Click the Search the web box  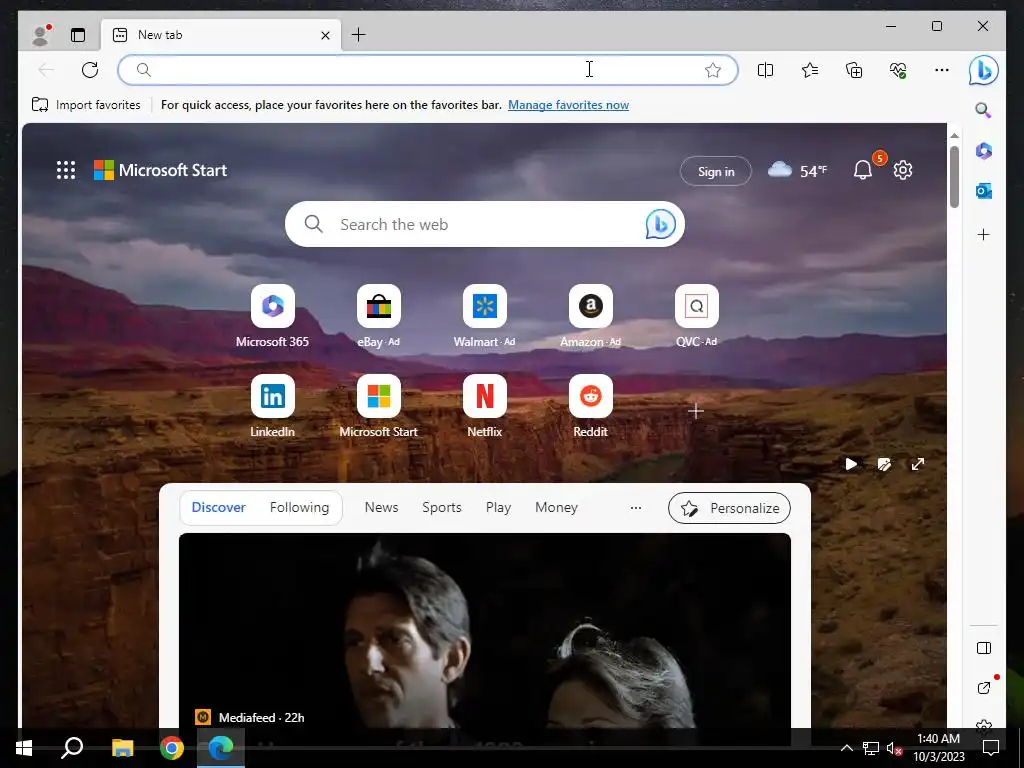click(485, 224)
